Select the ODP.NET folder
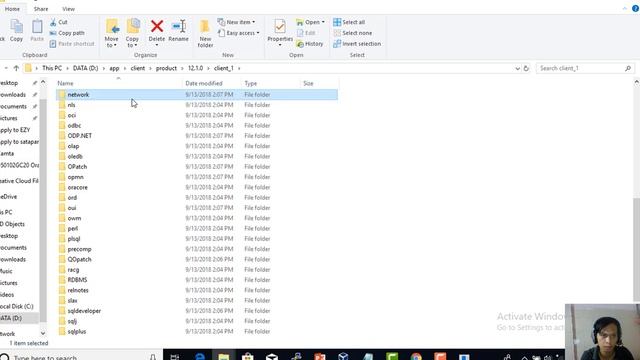Image resolution: width=640 pixels, height=360 pixels. [x=80, y=136]
